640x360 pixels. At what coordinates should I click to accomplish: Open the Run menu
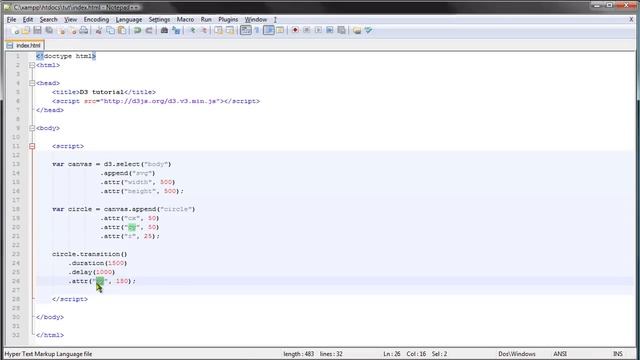click(206, 20)
